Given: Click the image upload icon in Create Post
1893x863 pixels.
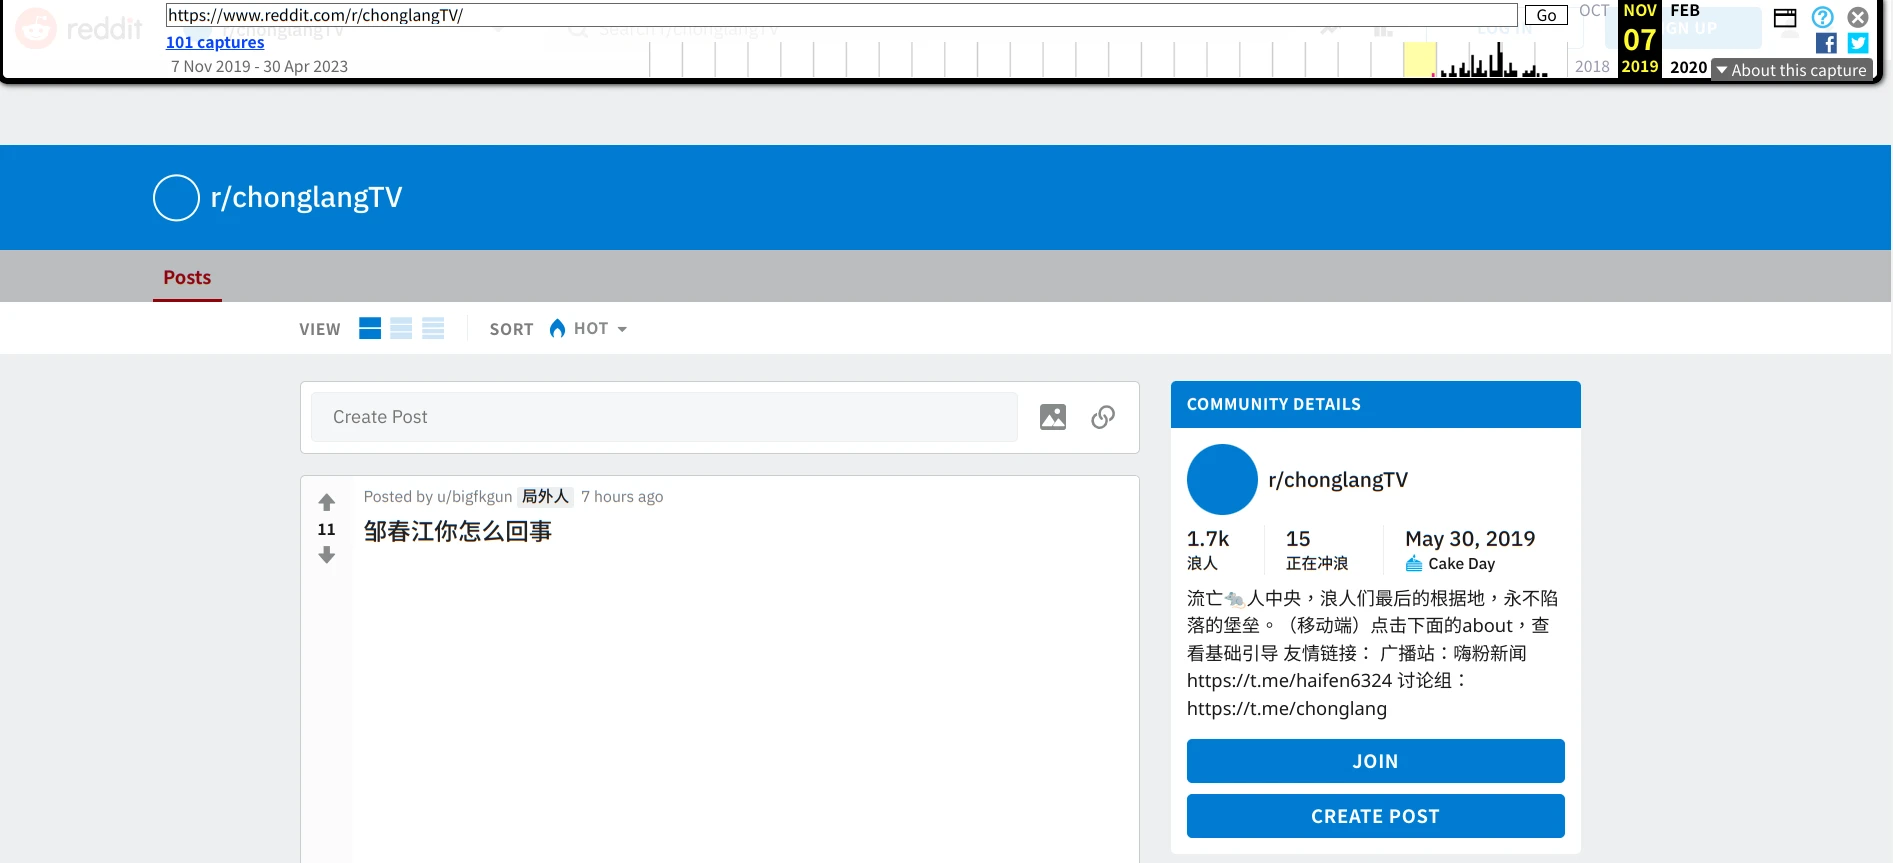Looking at the screenshot, I should click(x=1052, y=417).
